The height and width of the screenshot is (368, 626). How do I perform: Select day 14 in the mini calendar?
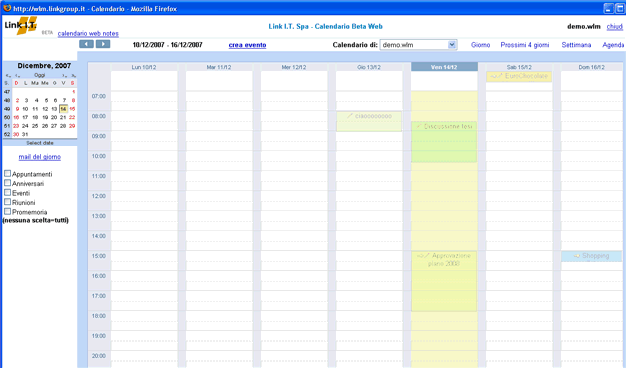[63, 109]
